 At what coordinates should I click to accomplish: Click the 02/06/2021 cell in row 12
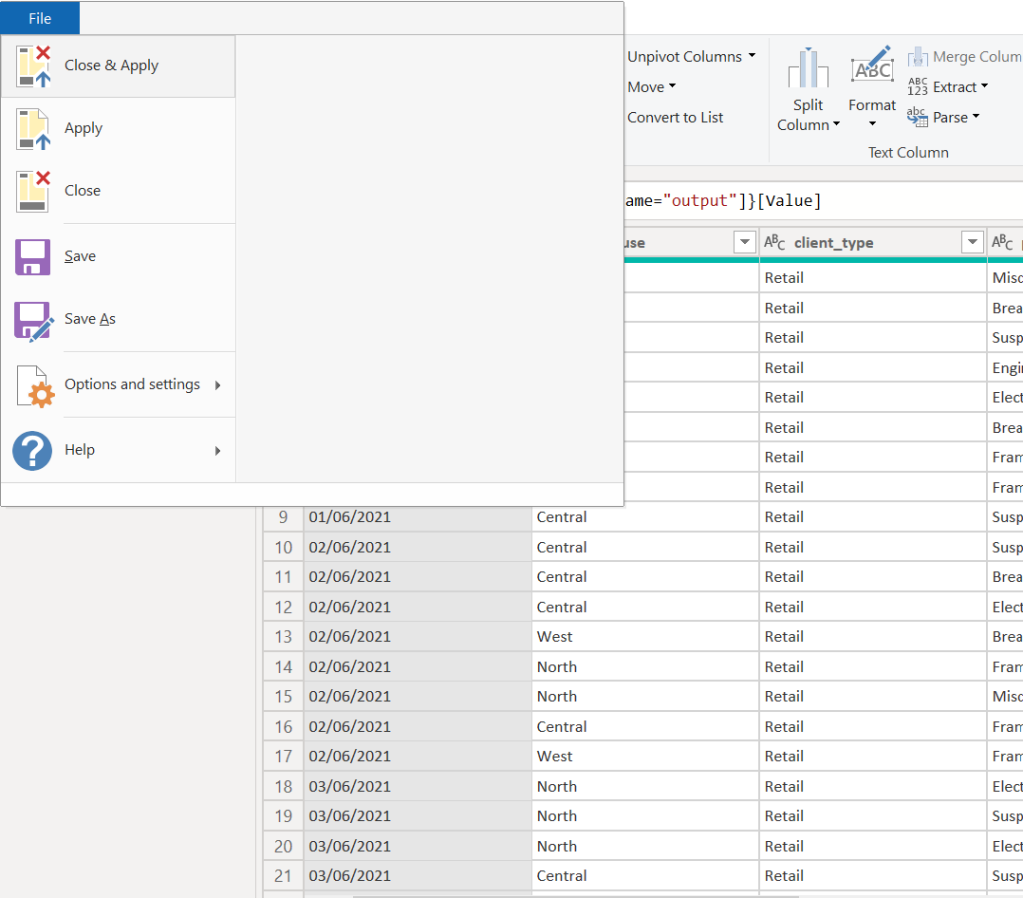click(418, 607)
